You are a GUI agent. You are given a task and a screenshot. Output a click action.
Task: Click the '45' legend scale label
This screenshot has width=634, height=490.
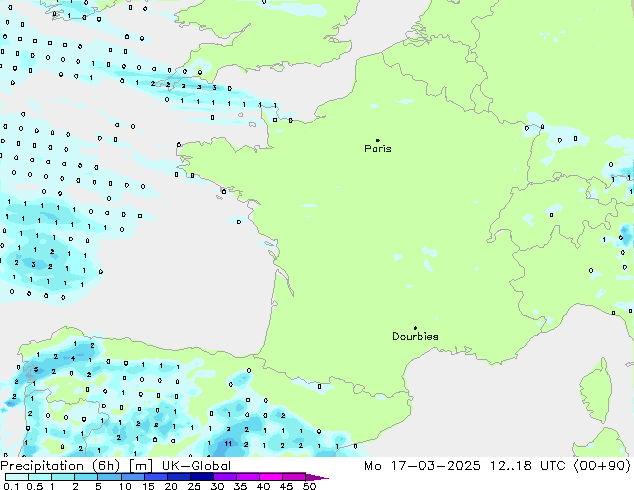point(286,486)
